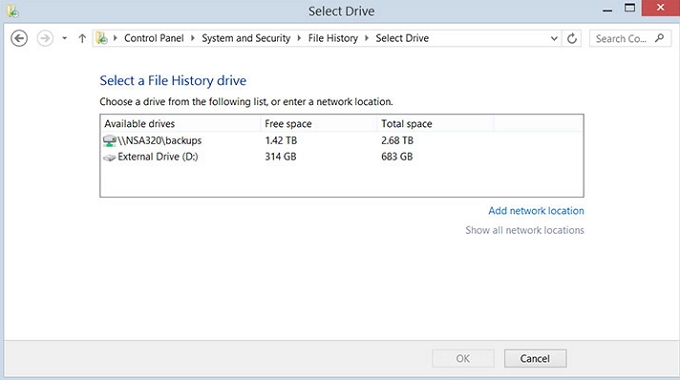Click Show all network locations link

[x=525, y=230]
